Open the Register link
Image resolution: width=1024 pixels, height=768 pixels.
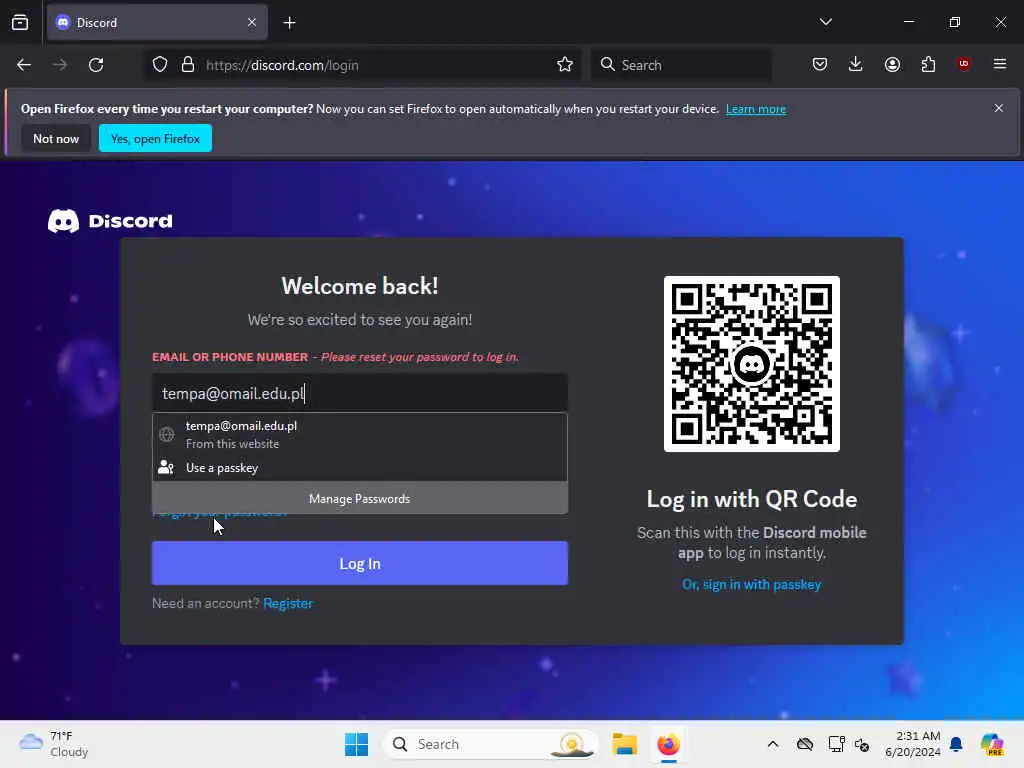pyautogui.click(x=288, y=603)
